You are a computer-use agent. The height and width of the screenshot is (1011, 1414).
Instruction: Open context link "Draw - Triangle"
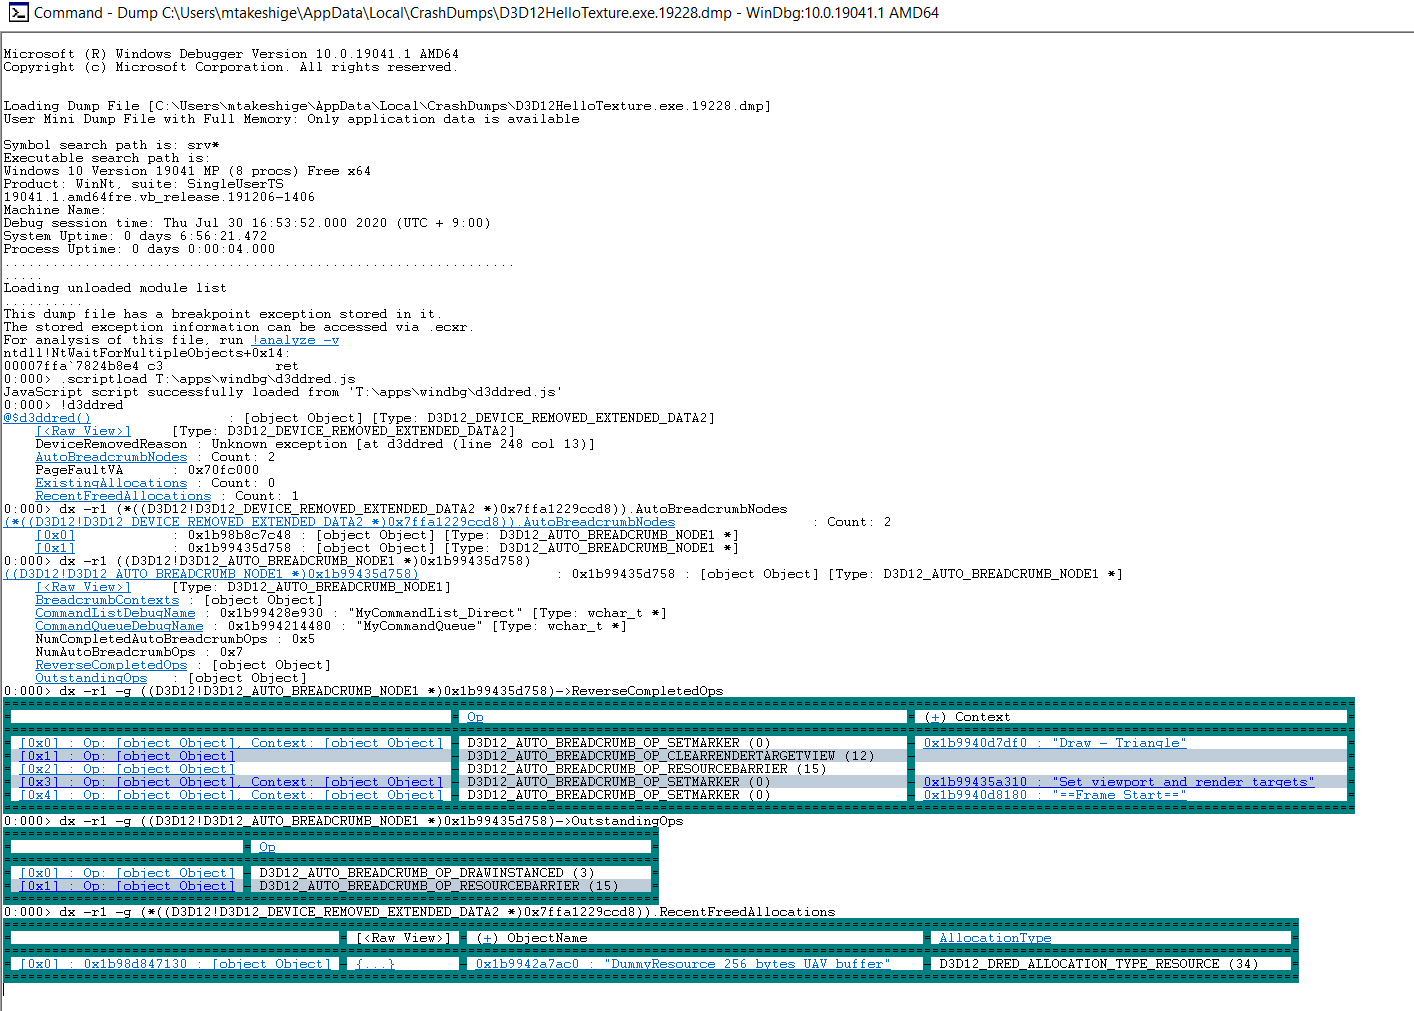click(1055, 743)
